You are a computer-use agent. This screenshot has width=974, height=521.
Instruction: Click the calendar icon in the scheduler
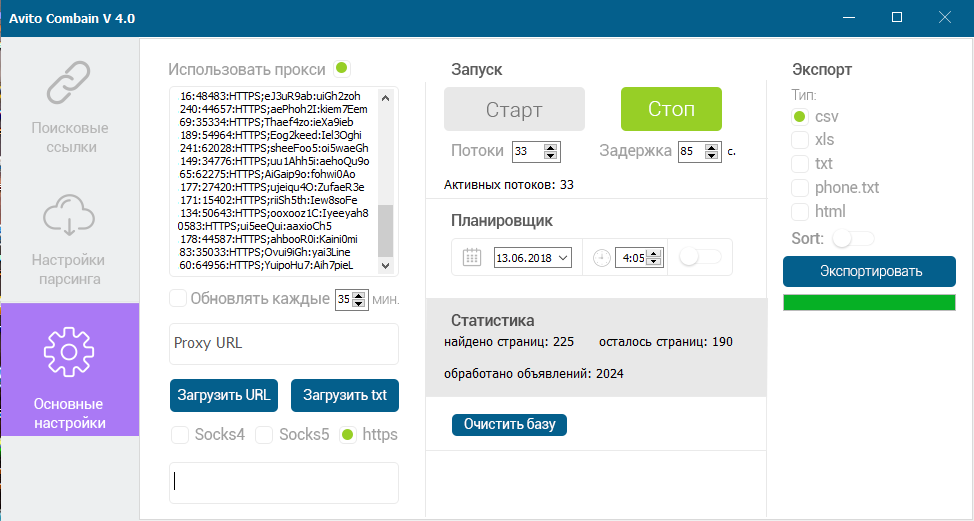pyautogui.click(x=472, y=257)
